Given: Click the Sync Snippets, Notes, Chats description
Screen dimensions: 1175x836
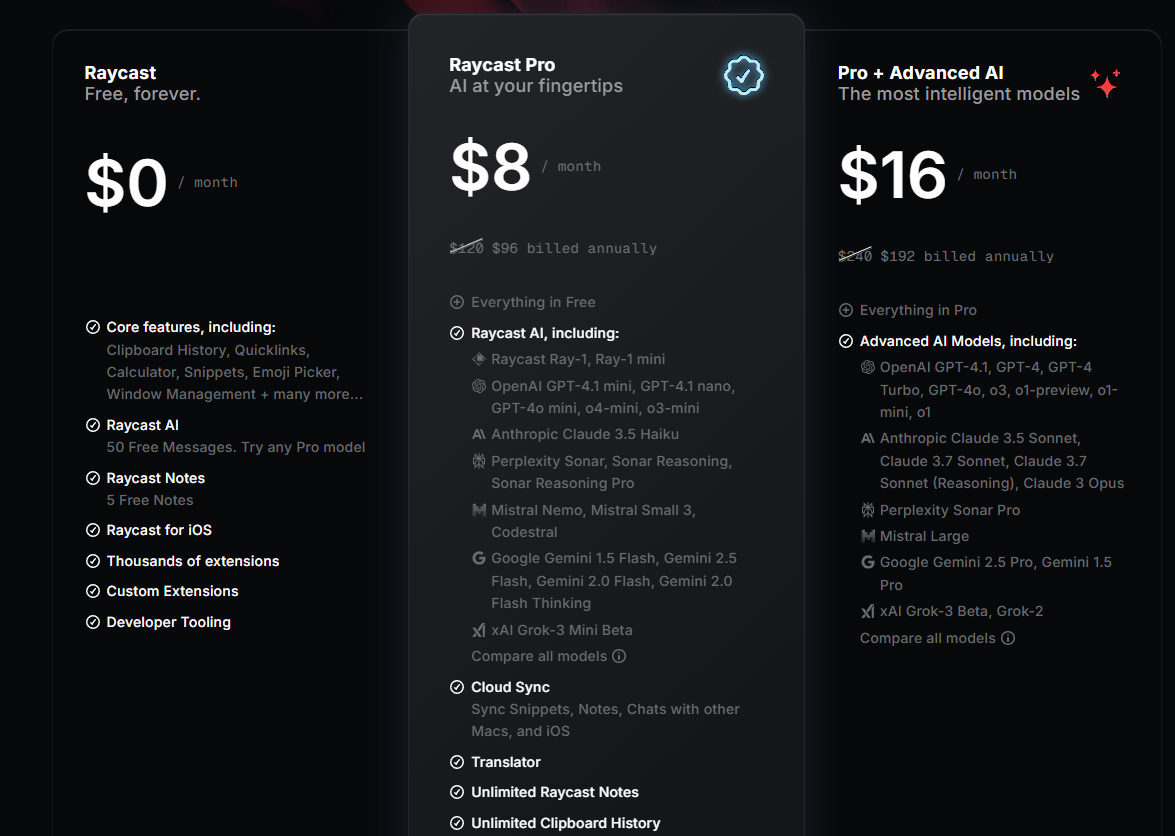Looking at the screenshot, I should (x=605, y=720).
